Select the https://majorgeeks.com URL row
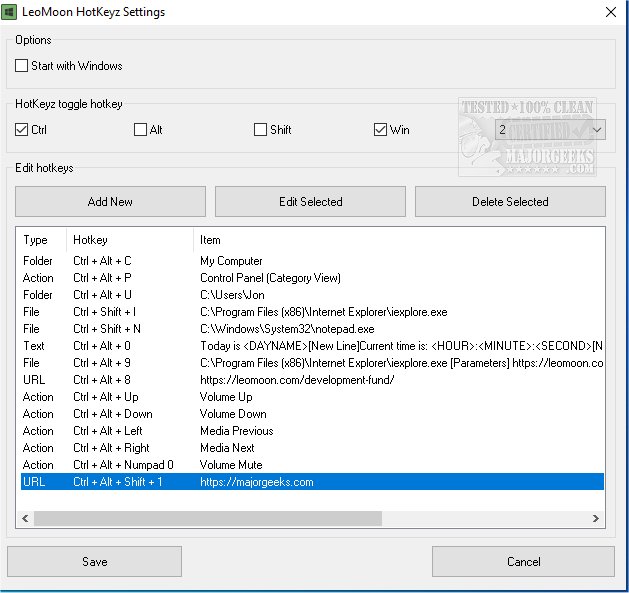Viewport: 629px width, 593px height. point(312,481)
